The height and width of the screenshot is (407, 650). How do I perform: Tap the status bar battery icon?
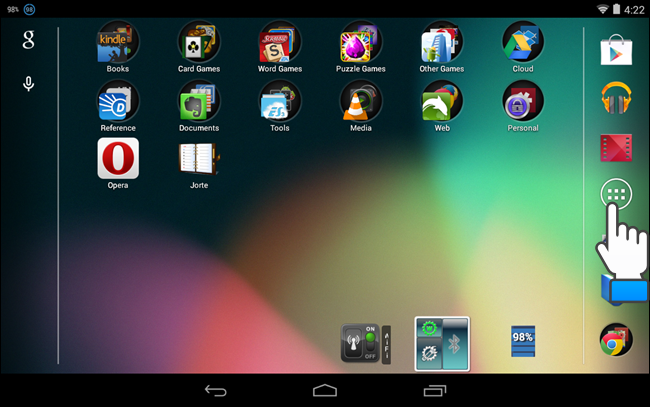(x=616, y=9)
